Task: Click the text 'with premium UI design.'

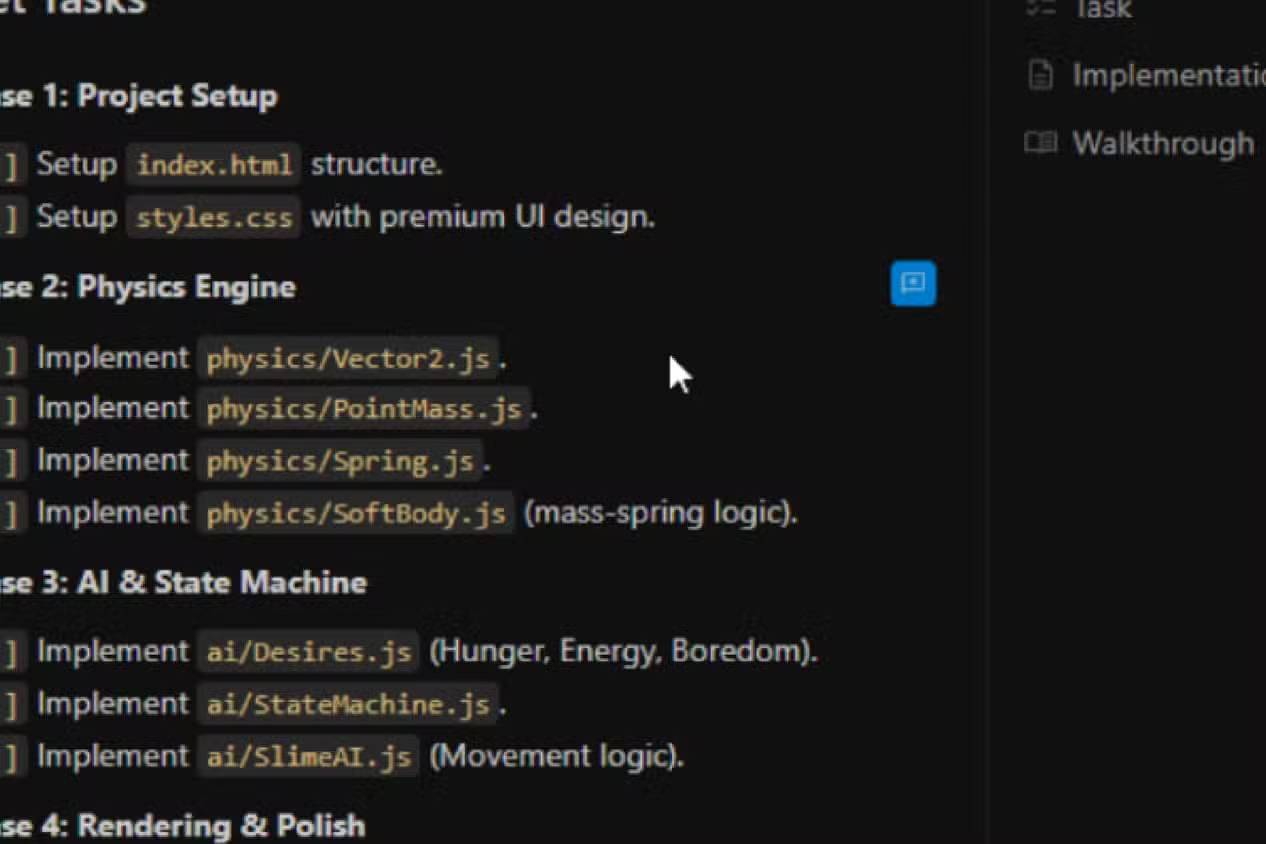Action: [x=483, y=216]
